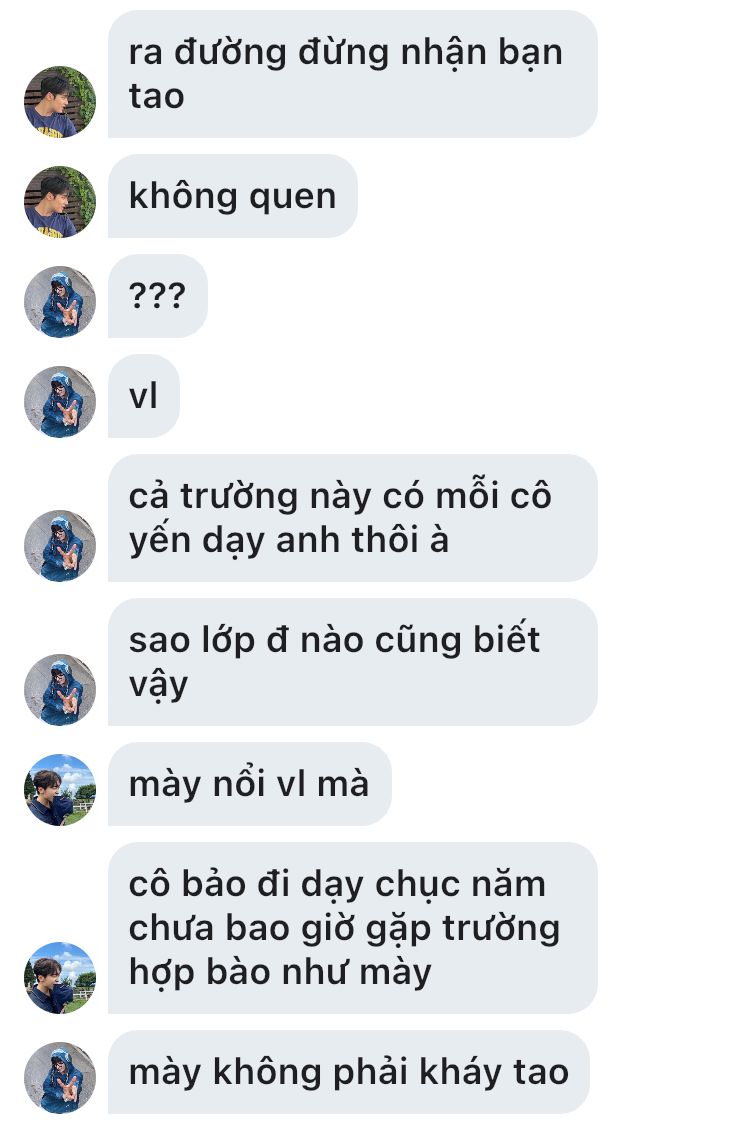
Task: Select the short "vl" message bubble
Action: 143,396
